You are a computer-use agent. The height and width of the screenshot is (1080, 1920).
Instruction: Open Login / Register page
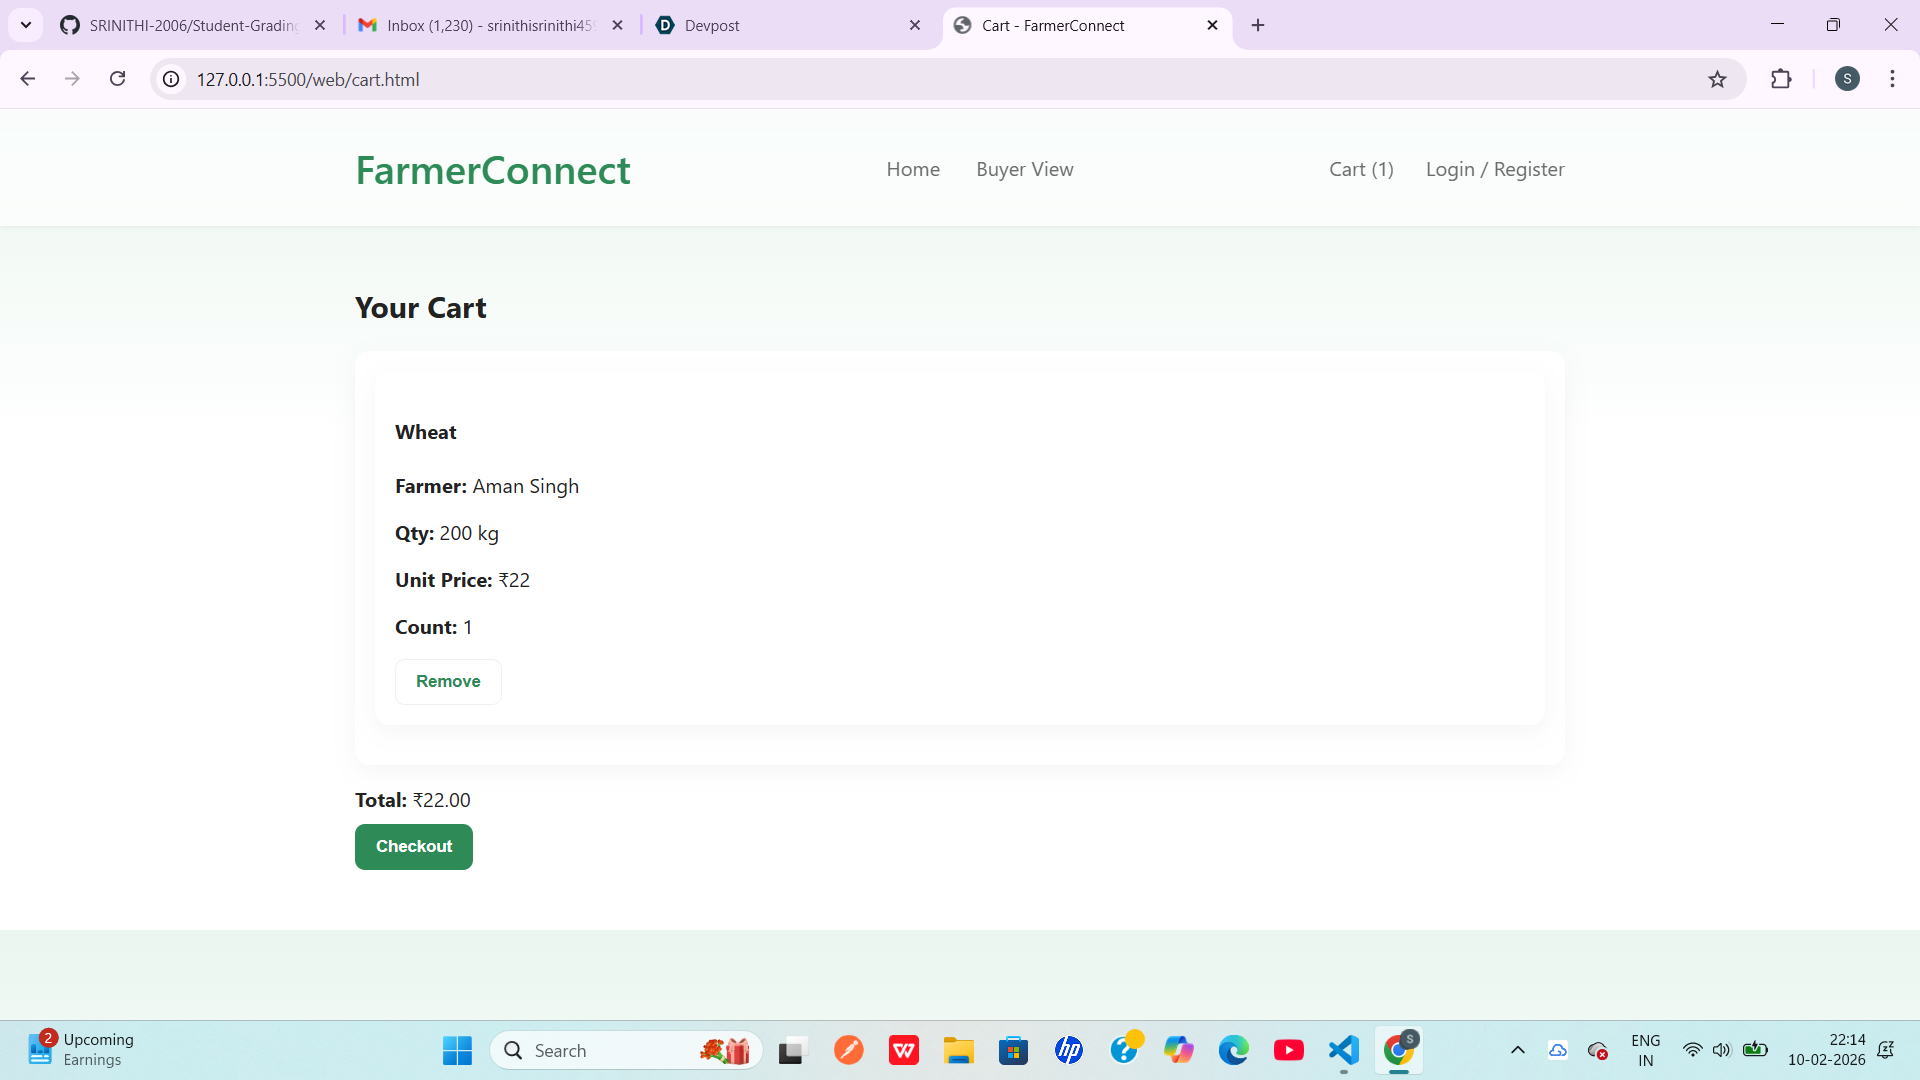(1494, 169)
